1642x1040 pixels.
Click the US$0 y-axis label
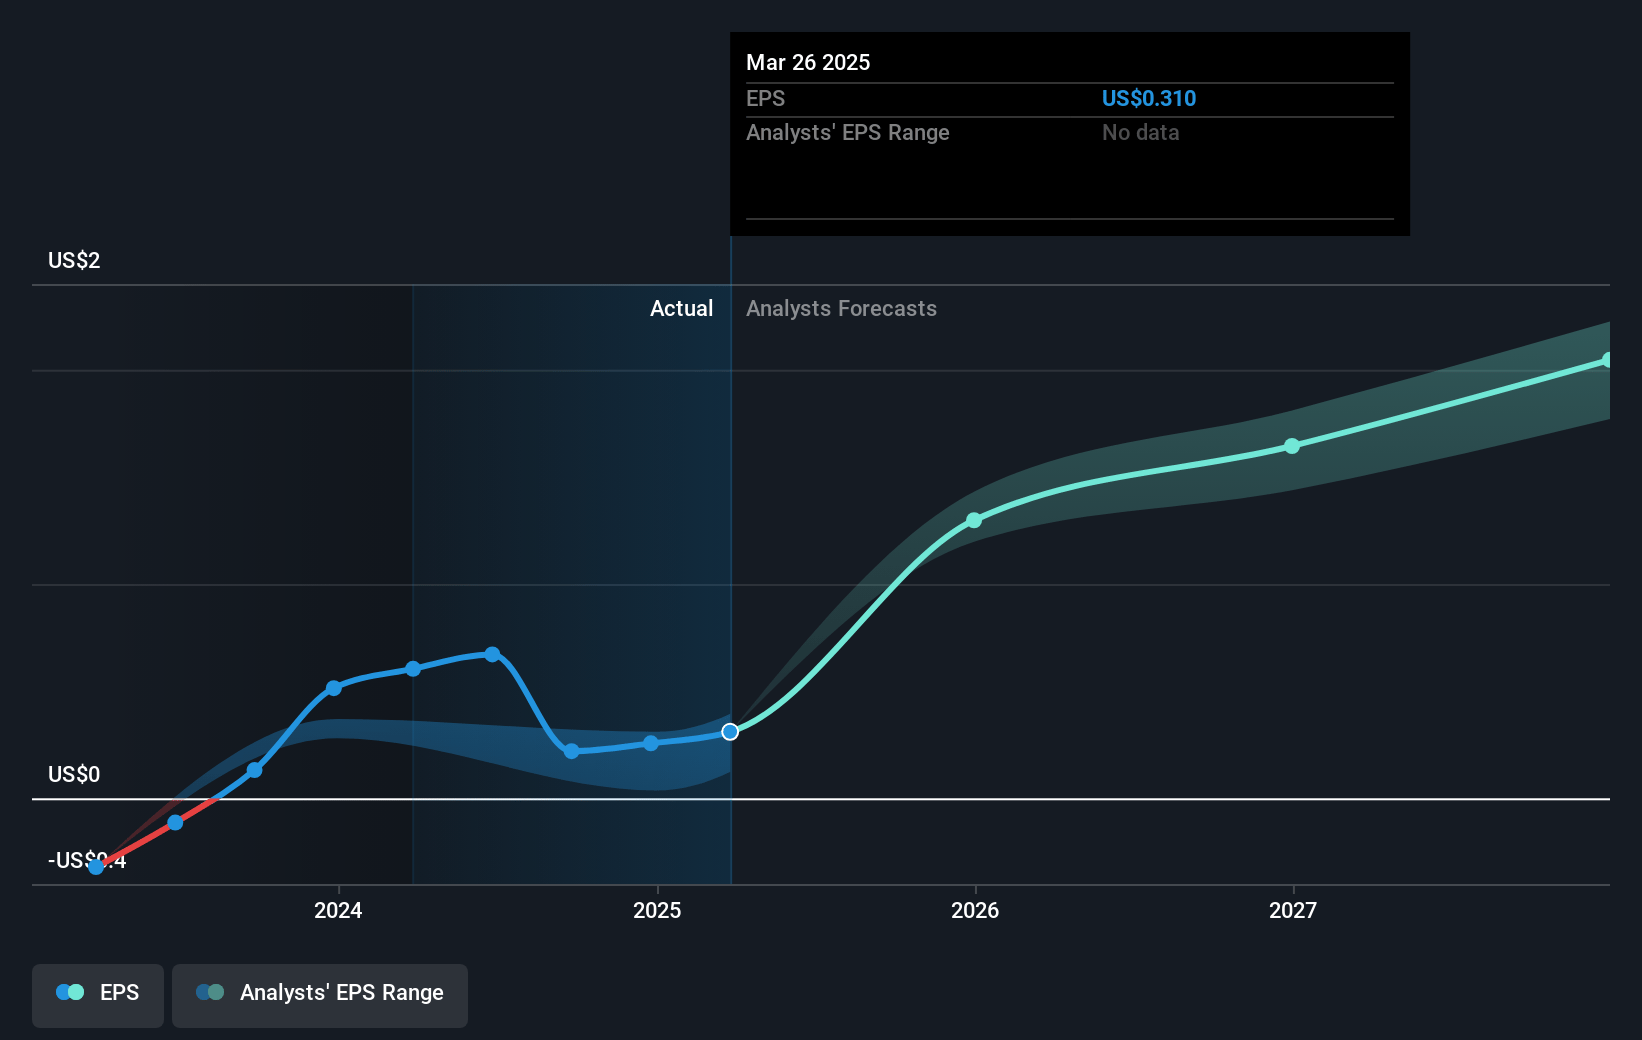pyautogui.click(x=74, y=774)
